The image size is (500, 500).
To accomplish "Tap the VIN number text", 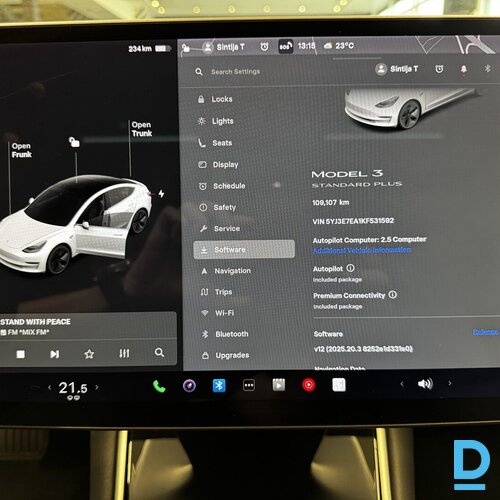I will click(x=353, y=221).
